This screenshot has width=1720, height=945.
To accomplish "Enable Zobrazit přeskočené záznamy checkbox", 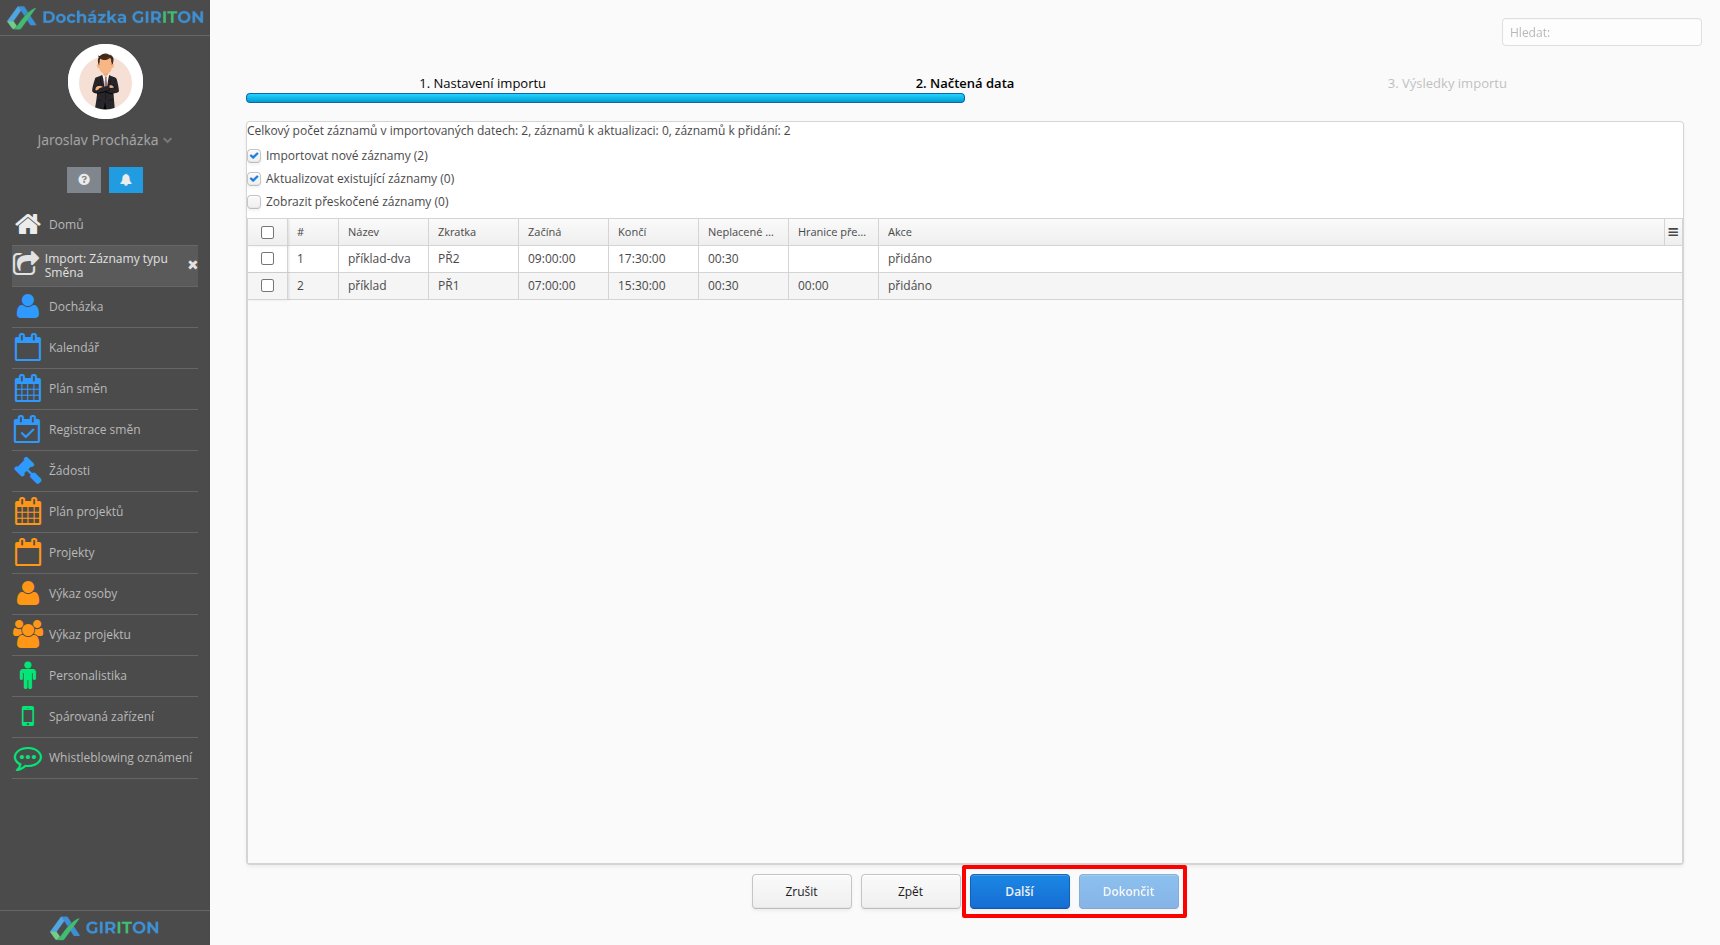I will [254, 202].
